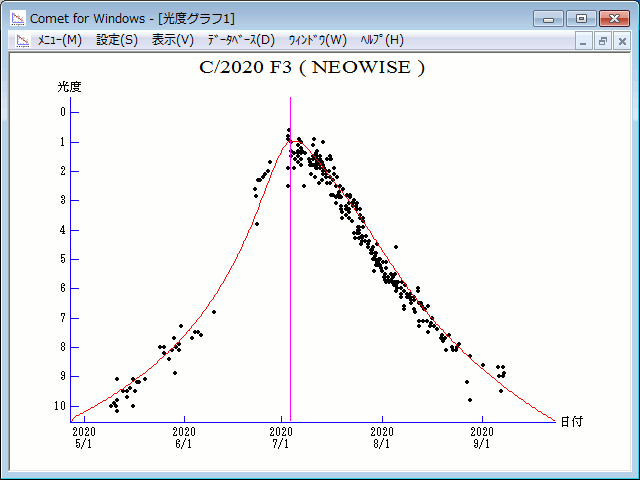Close the Comet for Windows application
Screen dimensions: 640x480
click(x=614, y=19)
